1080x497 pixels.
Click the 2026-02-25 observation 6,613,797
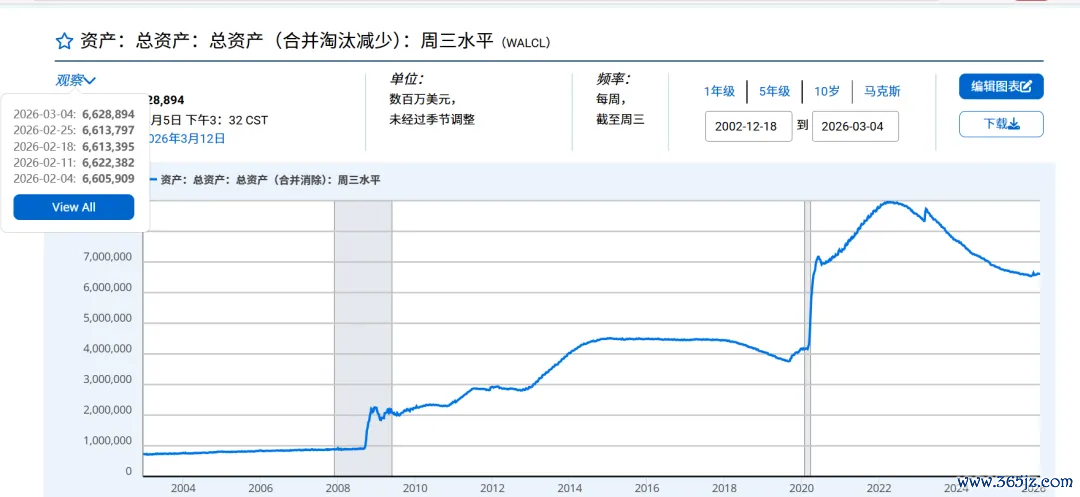[108, 130]
